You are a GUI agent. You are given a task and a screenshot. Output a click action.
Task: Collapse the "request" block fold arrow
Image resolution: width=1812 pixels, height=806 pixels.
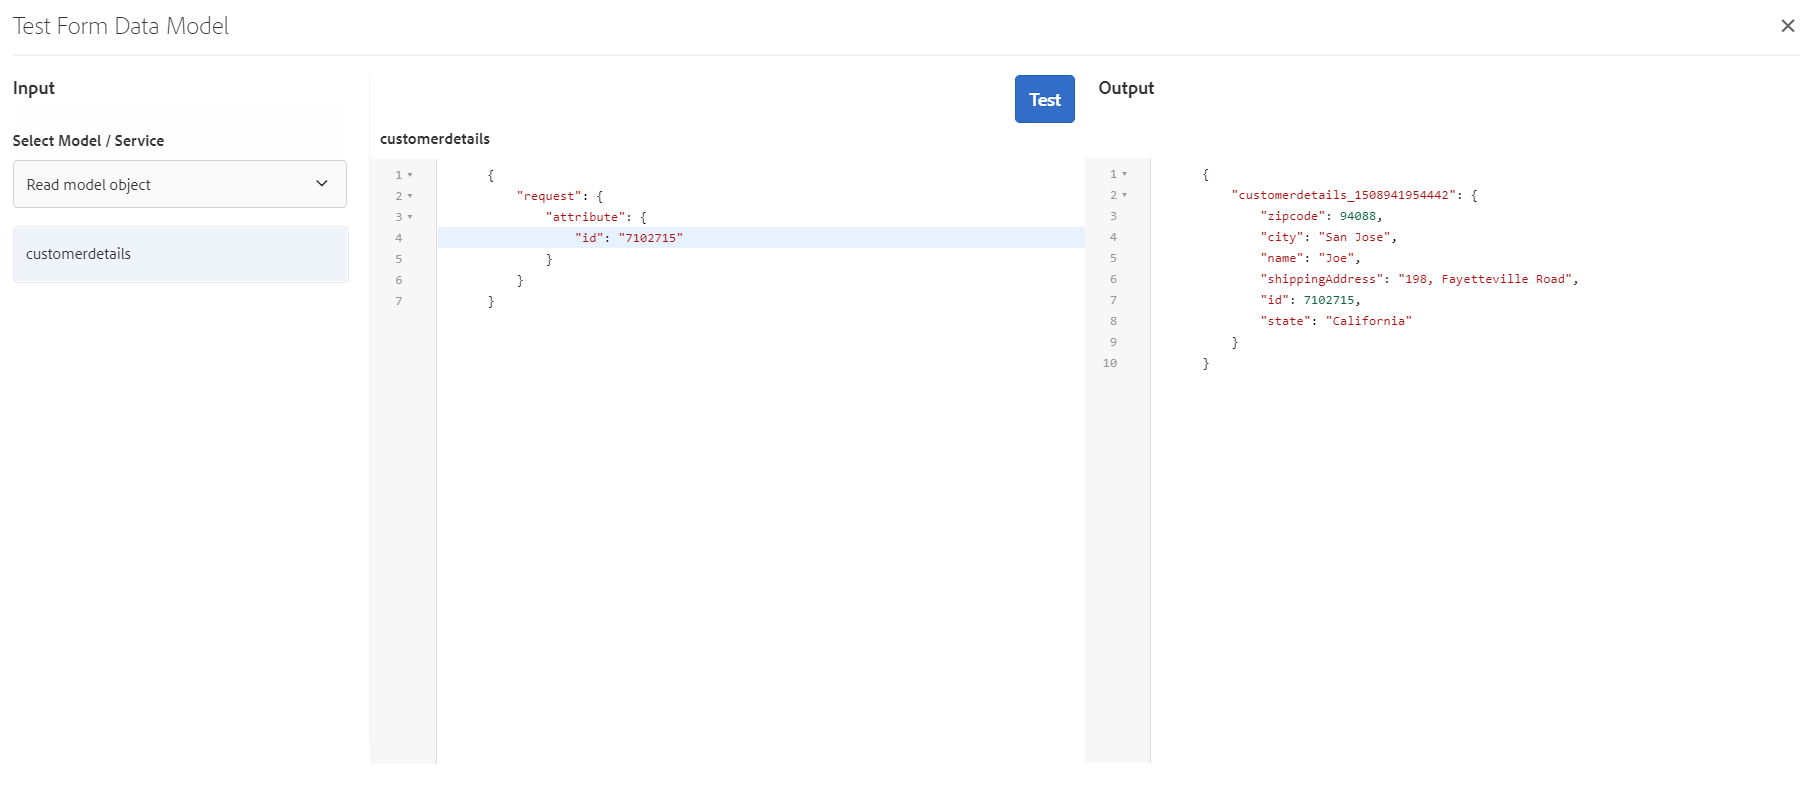point(410,196)
